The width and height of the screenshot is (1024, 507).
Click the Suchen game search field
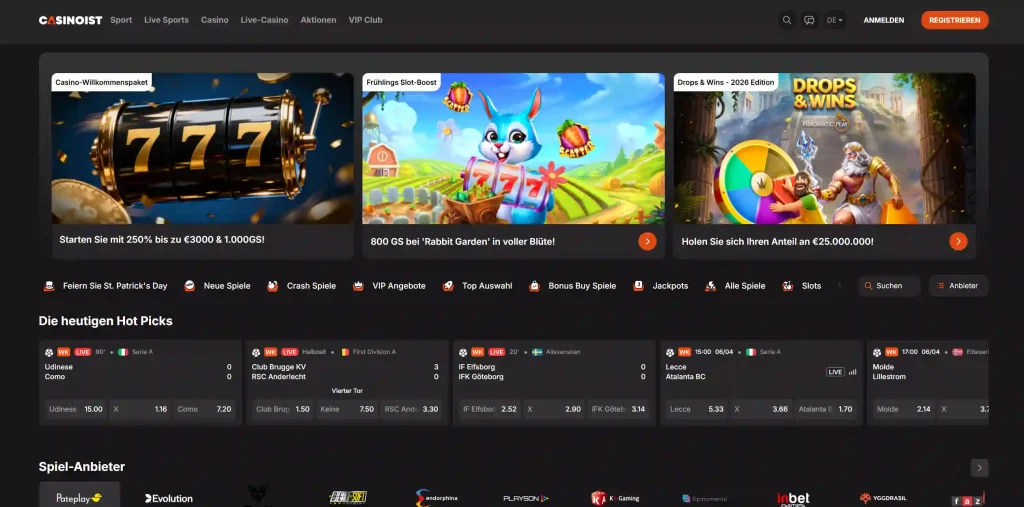click(x=889, y=286)
